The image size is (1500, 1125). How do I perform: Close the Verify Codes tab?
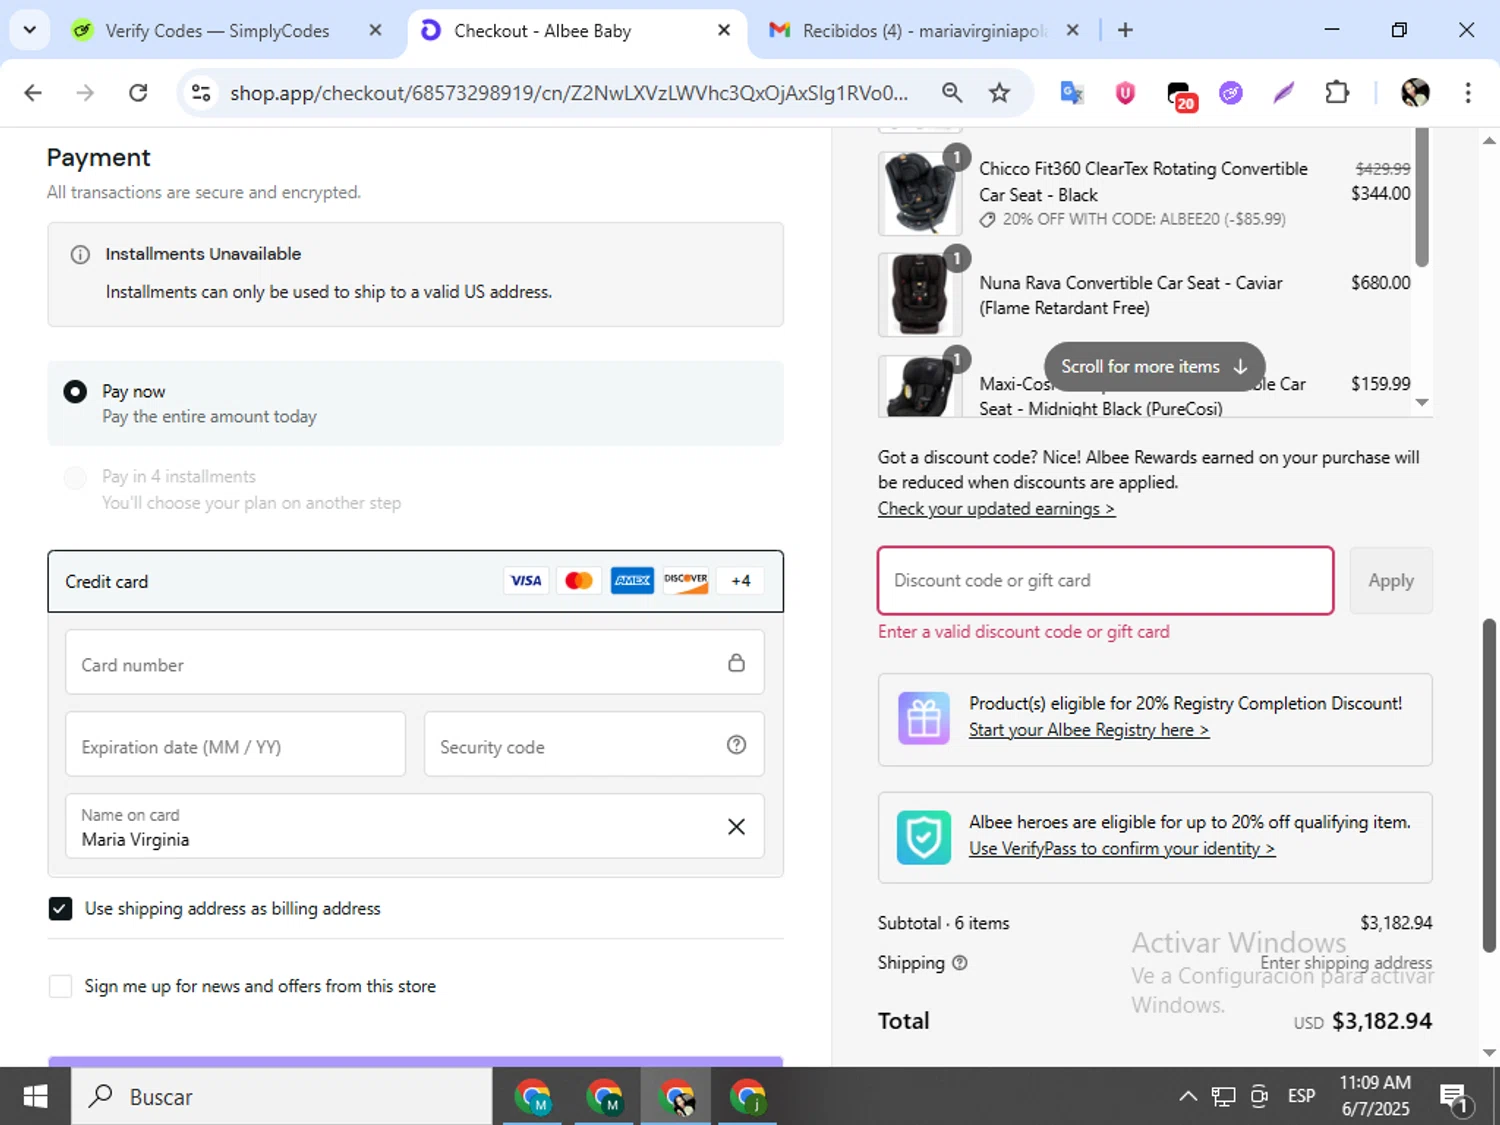point(375,31)
